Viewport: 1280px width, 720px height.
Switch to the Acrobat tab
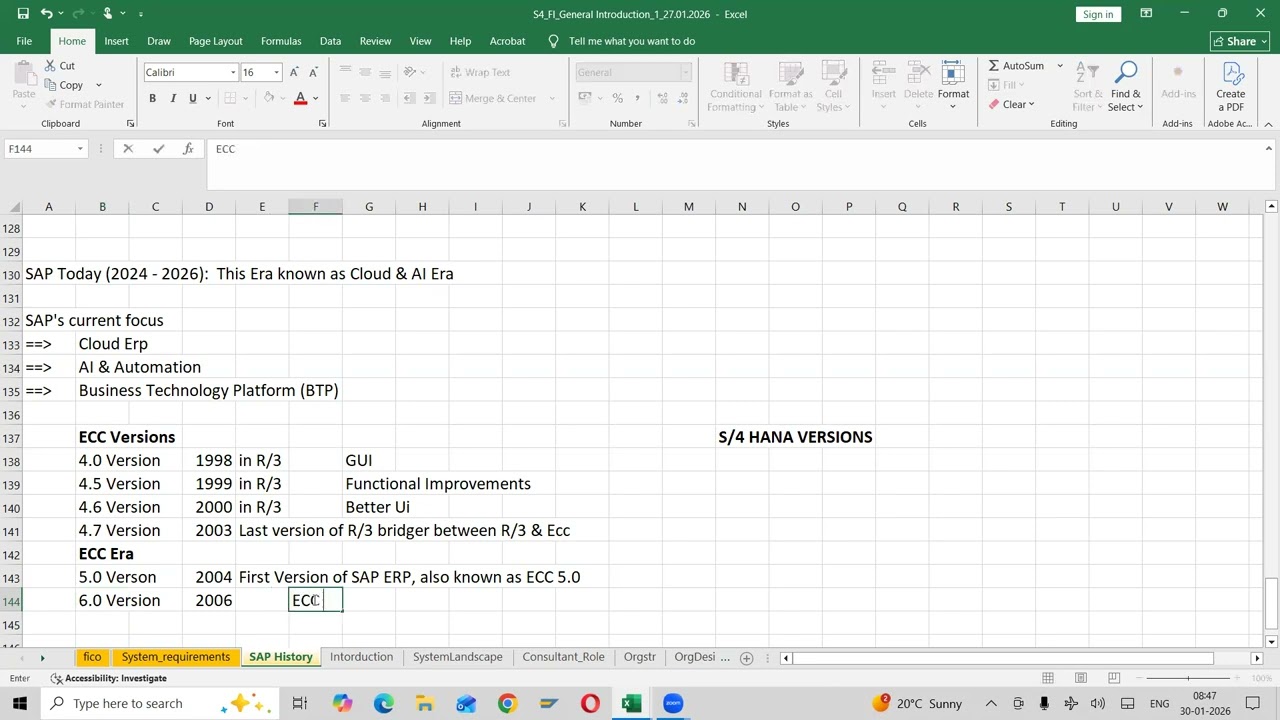[x=507, y=41]
